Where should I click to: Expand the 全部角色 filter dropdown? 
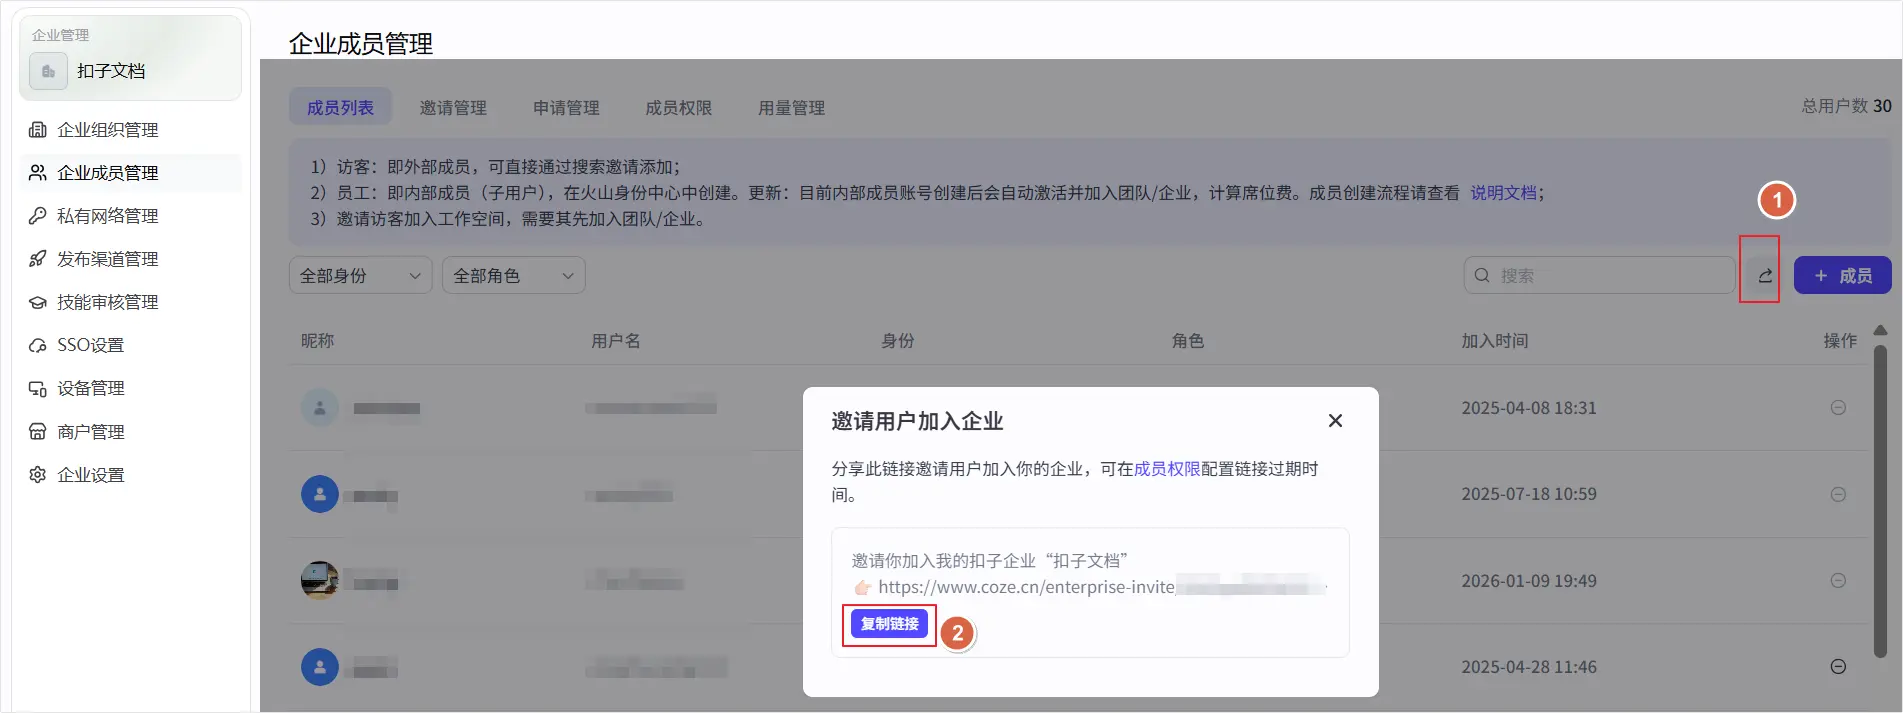(x=514, y=275)
